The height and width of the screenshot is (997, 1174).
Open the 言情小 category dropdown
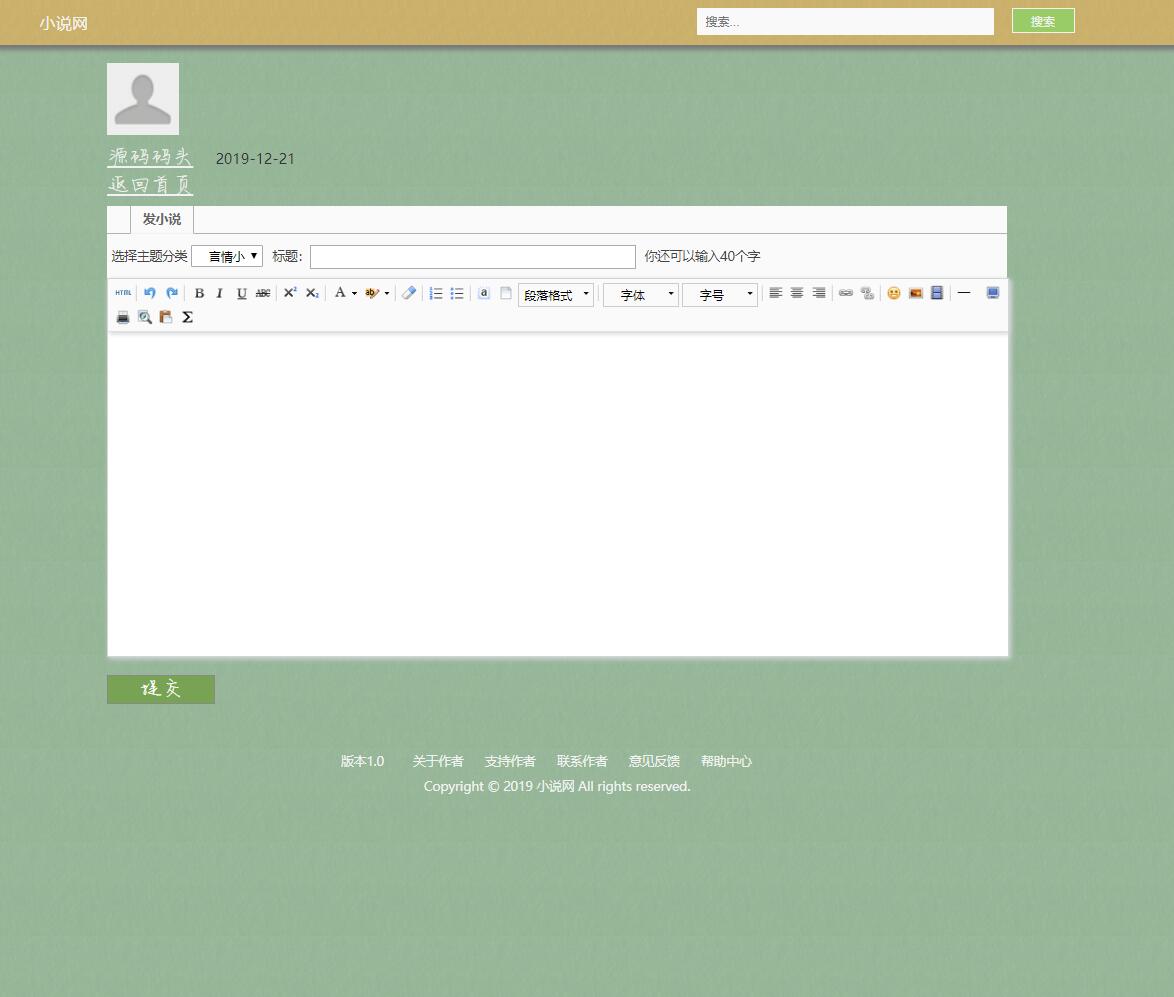pyautogui.click(x=227, y=256)
